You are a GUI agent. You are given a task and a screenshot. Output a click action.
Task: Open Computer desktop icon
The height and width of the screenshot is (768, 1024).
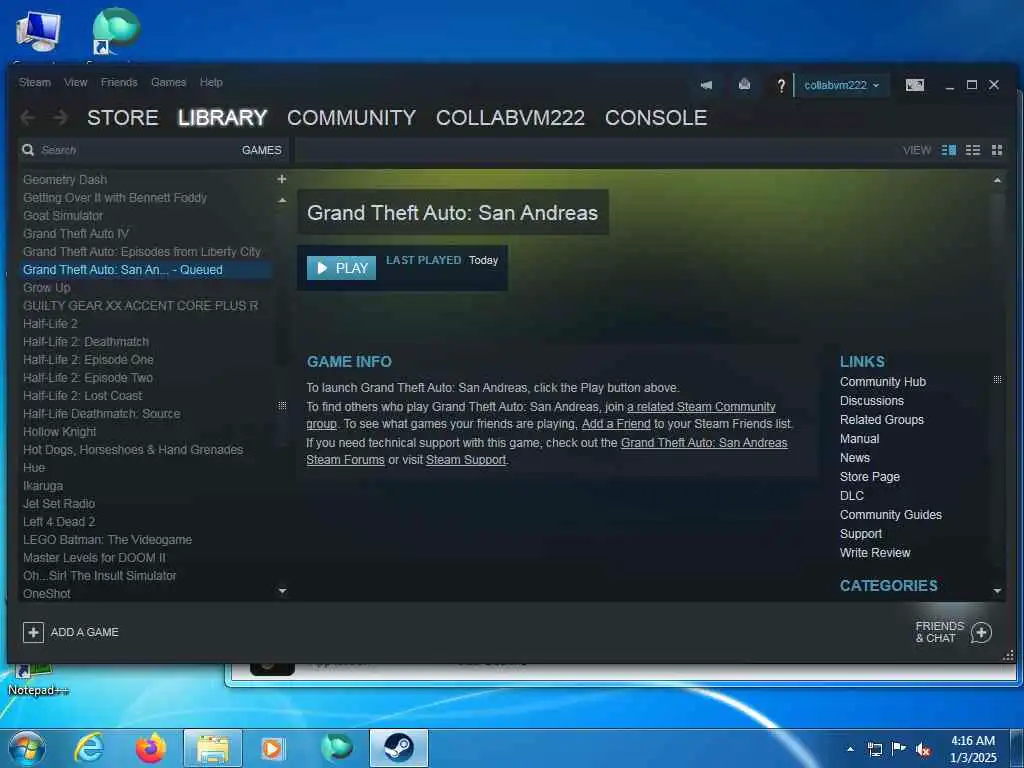(39, 33)
